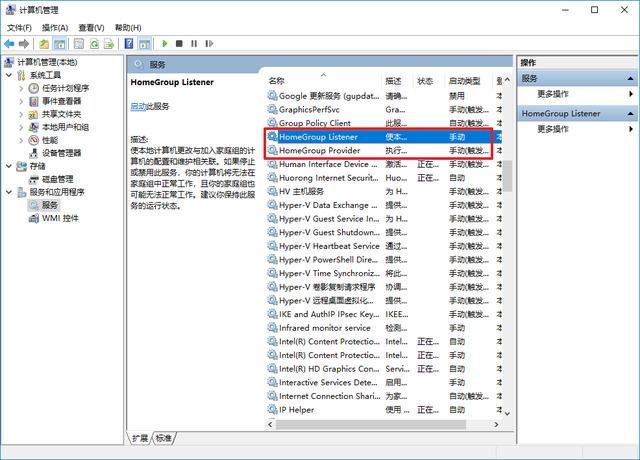Select the 计算机管理(本地) root node

coord(41,62)
